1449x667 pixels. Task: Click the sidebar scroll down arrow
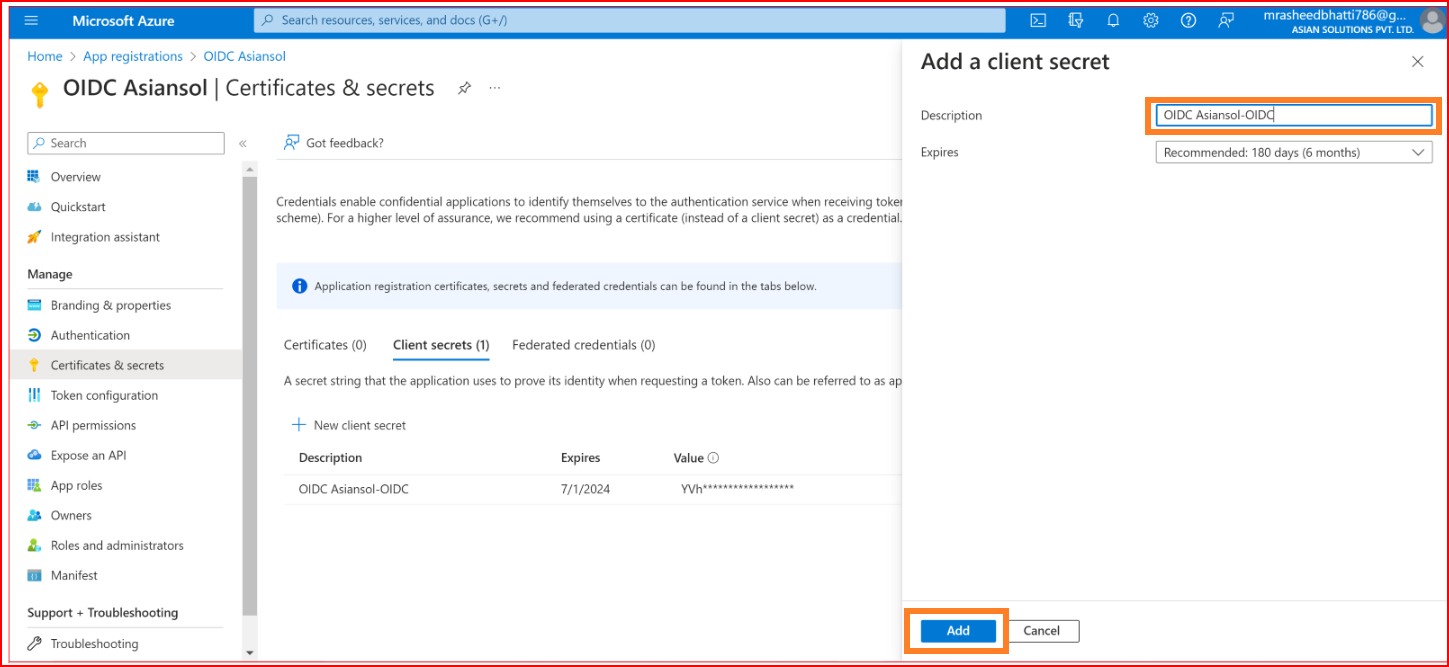tap(250, 654)
